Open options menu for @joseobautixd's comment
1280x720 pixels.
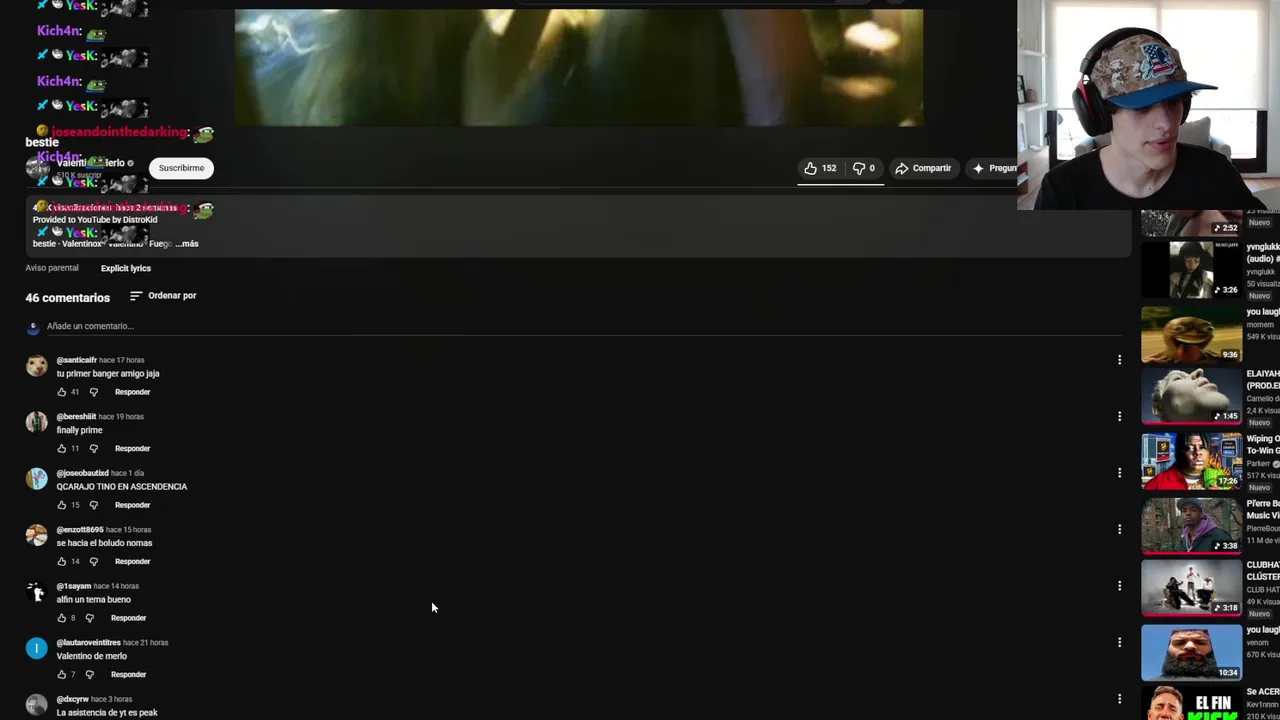click(1119, 473)
